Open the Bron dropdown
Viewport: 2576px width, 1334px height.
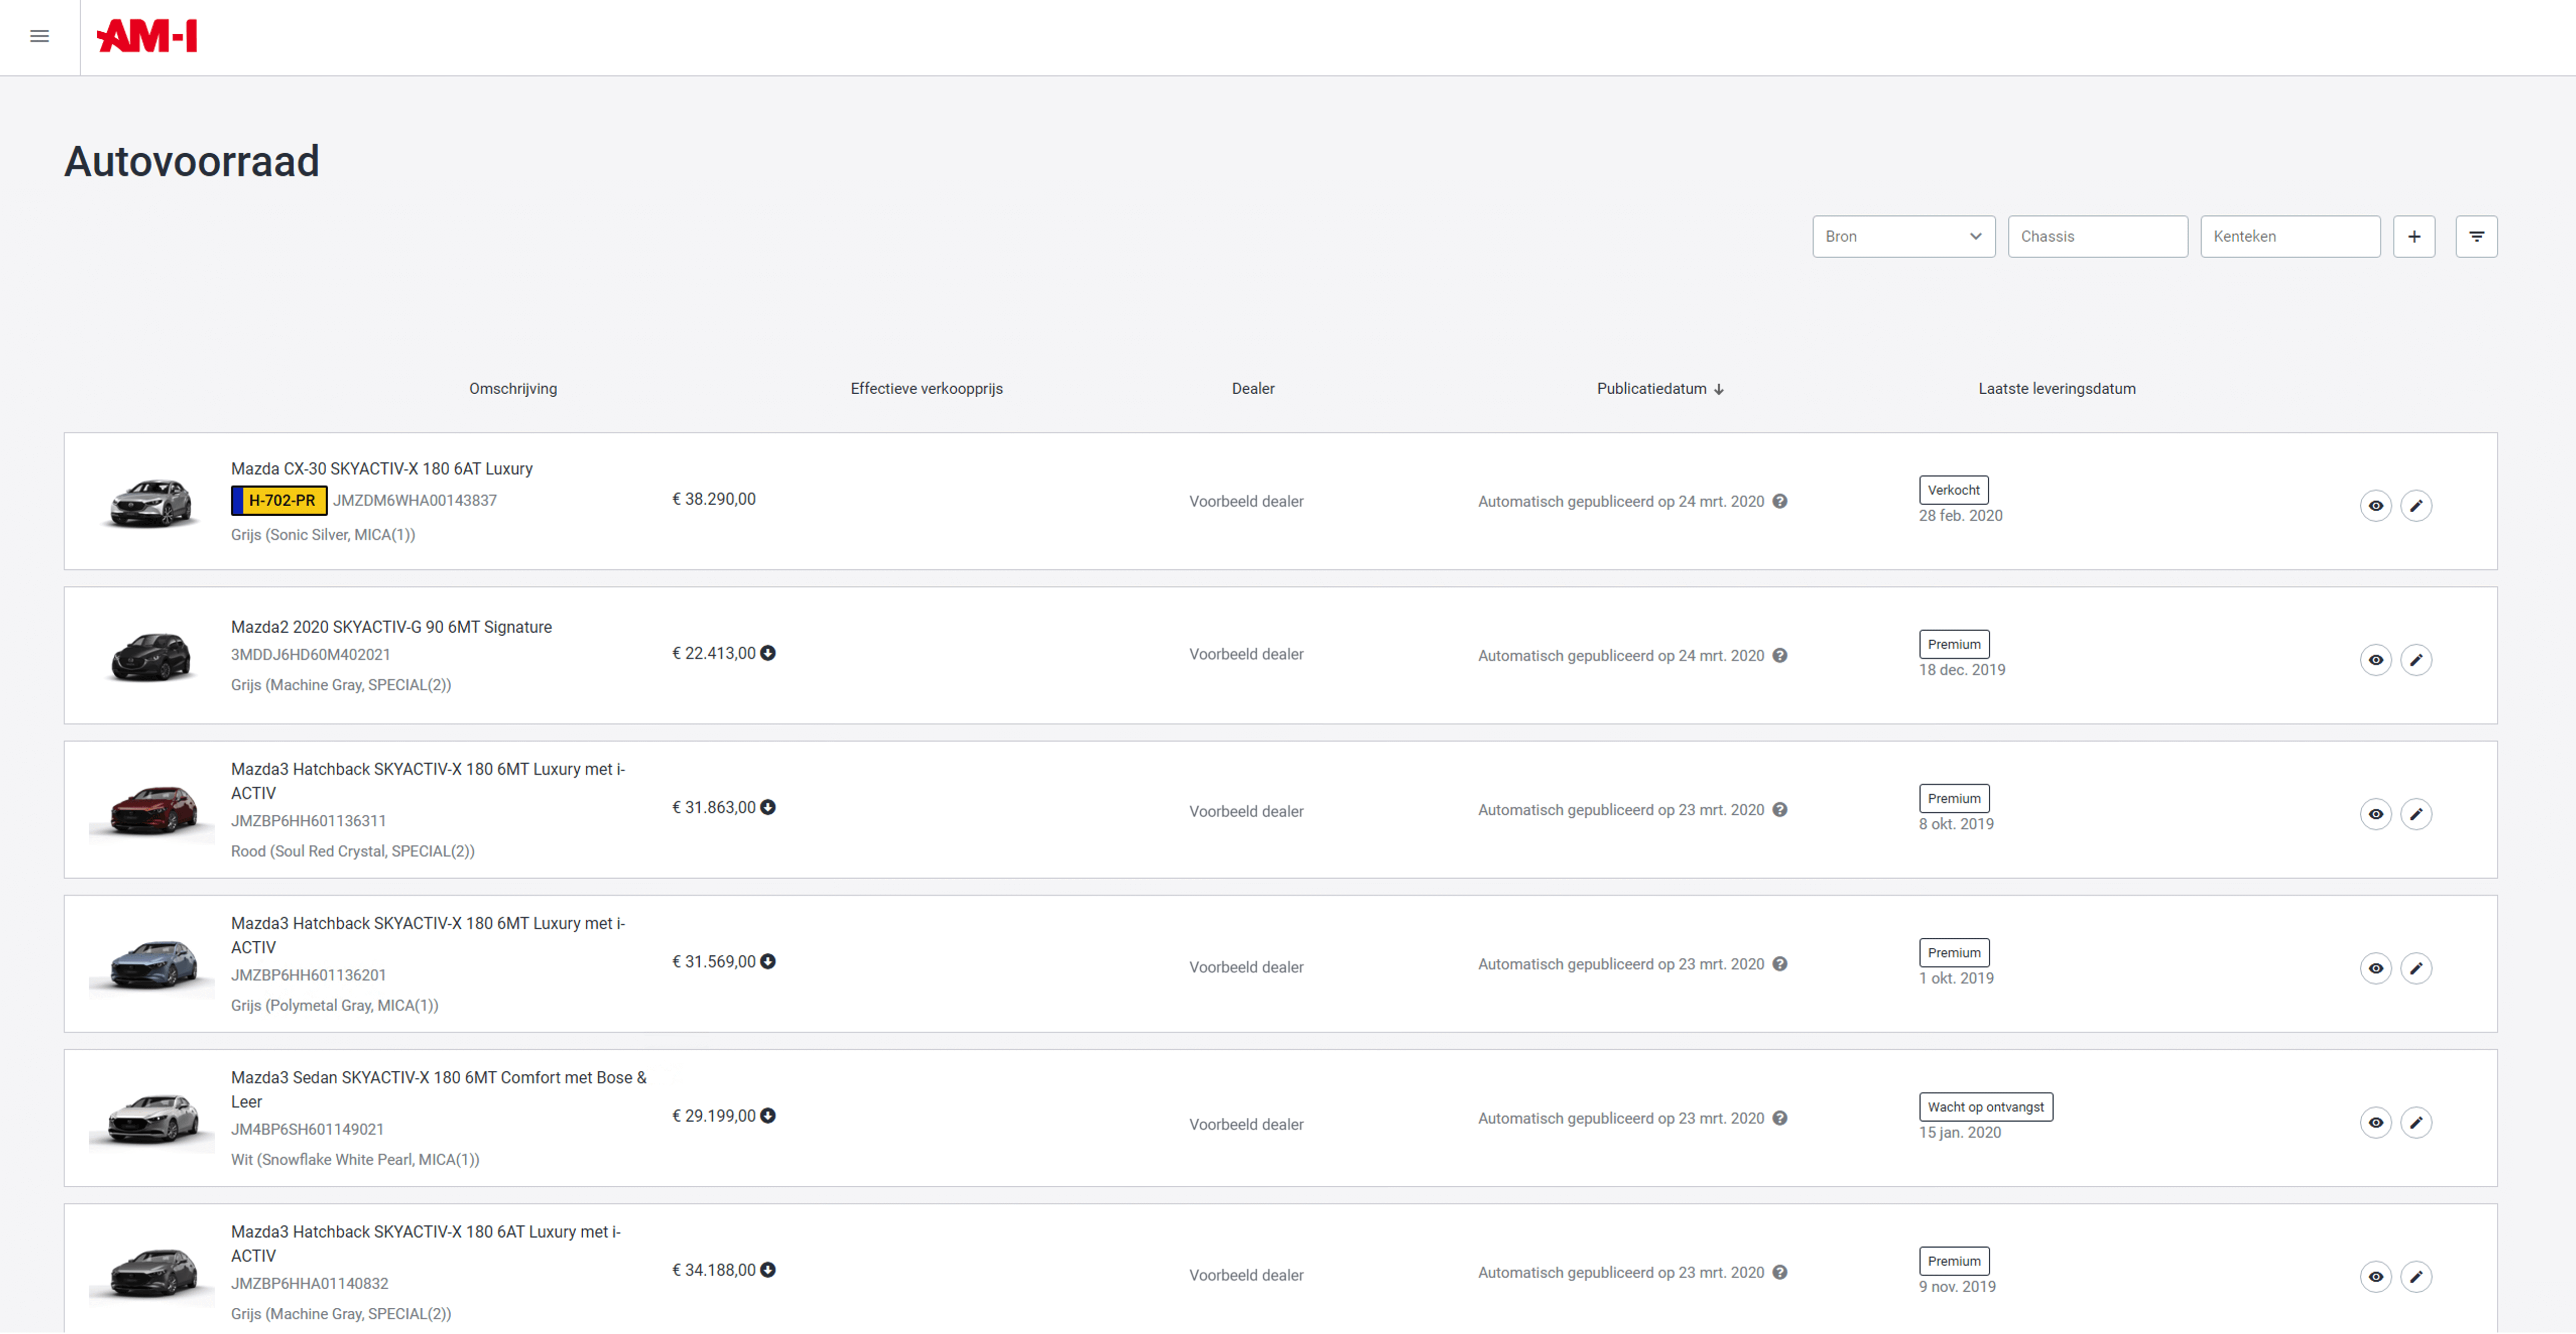1903,237
